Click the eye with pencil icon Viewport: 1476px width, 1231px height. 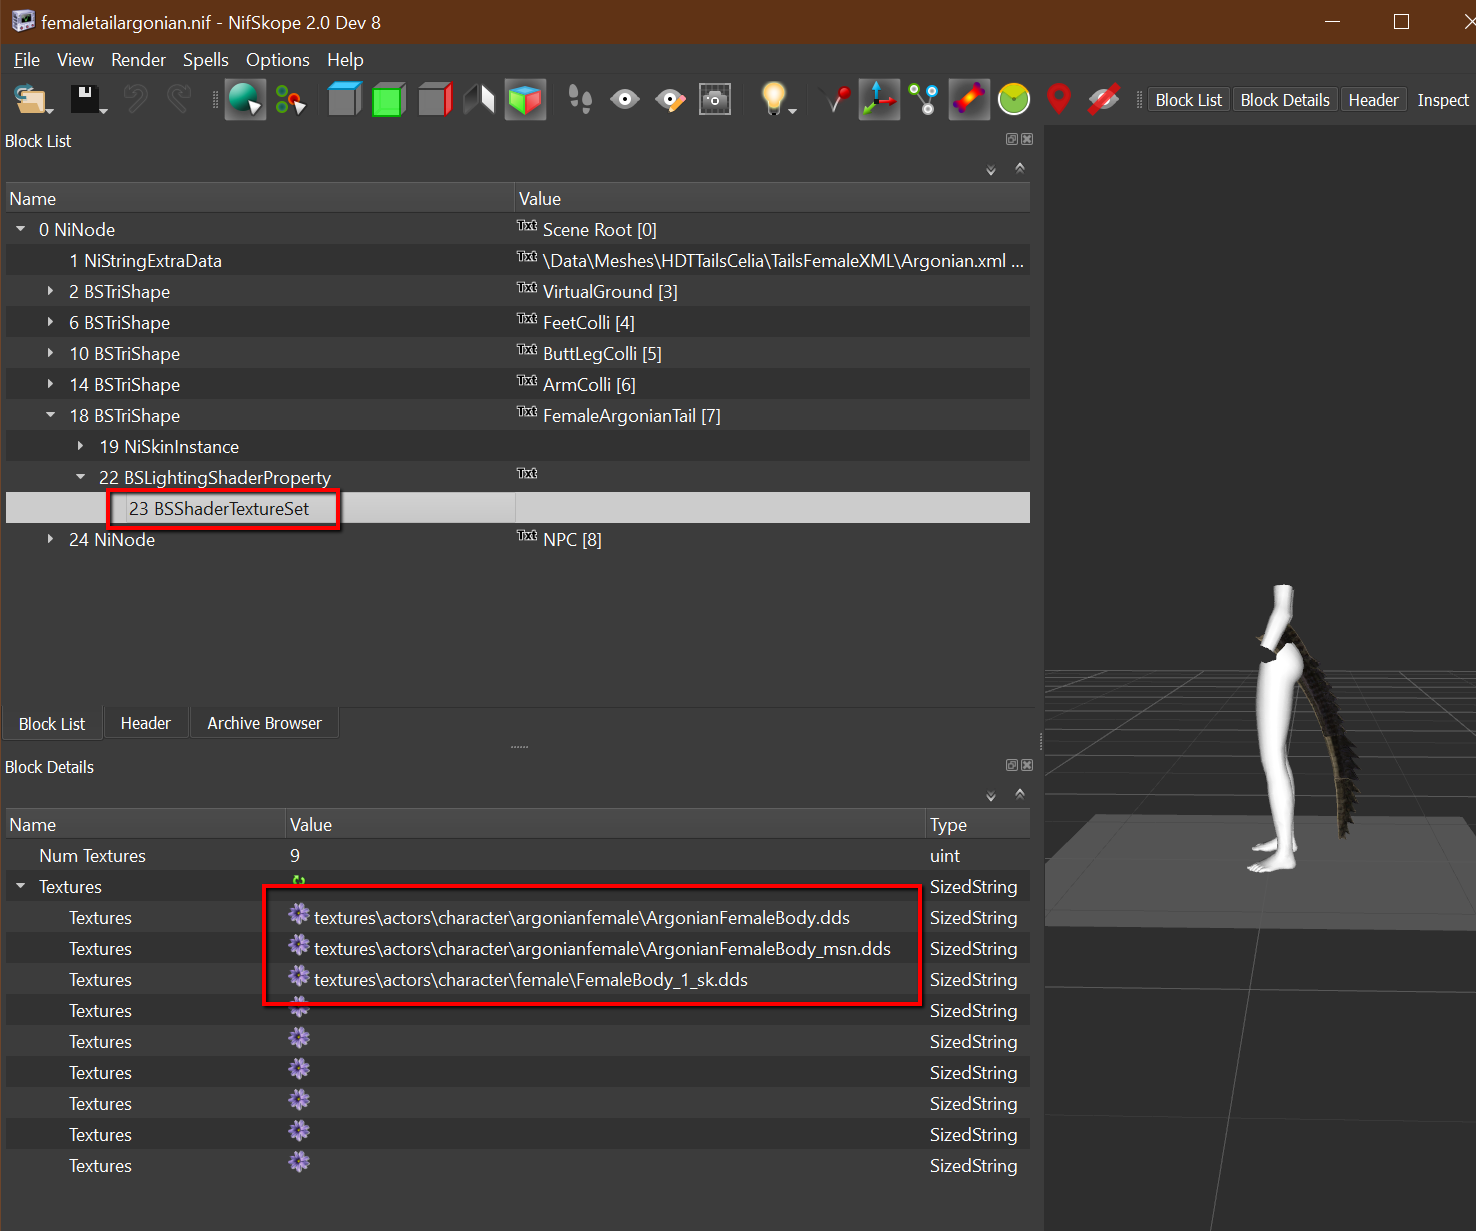[670, 99]
